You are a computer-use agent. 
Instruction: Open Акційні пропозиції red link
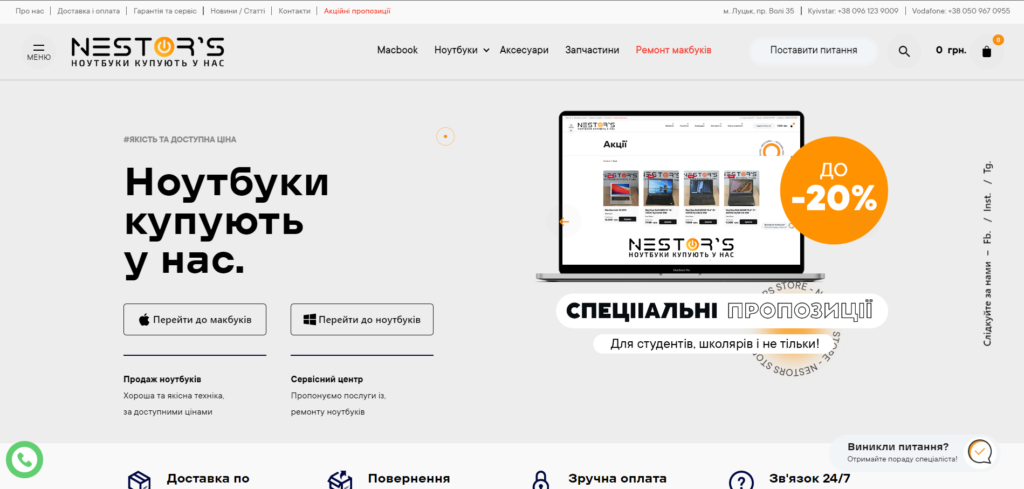coord(357,11)
